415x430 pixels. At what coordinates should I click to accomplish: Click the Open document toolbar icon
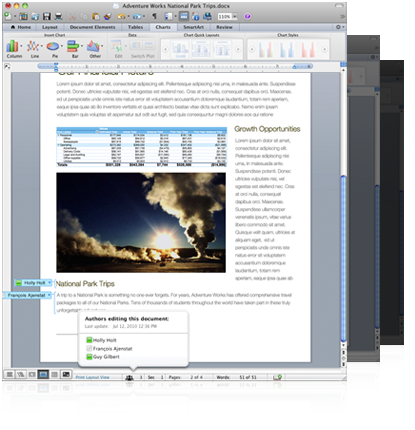click(35, 16)
